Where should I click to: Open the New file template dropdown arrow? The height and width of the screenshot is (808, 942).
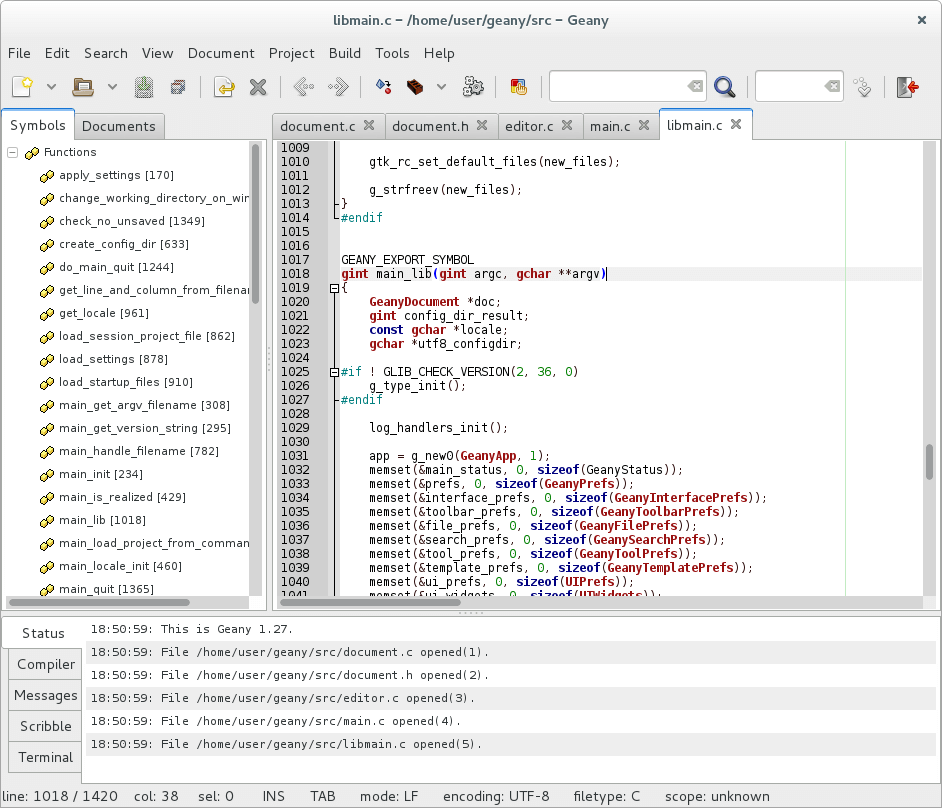point(52,87)
